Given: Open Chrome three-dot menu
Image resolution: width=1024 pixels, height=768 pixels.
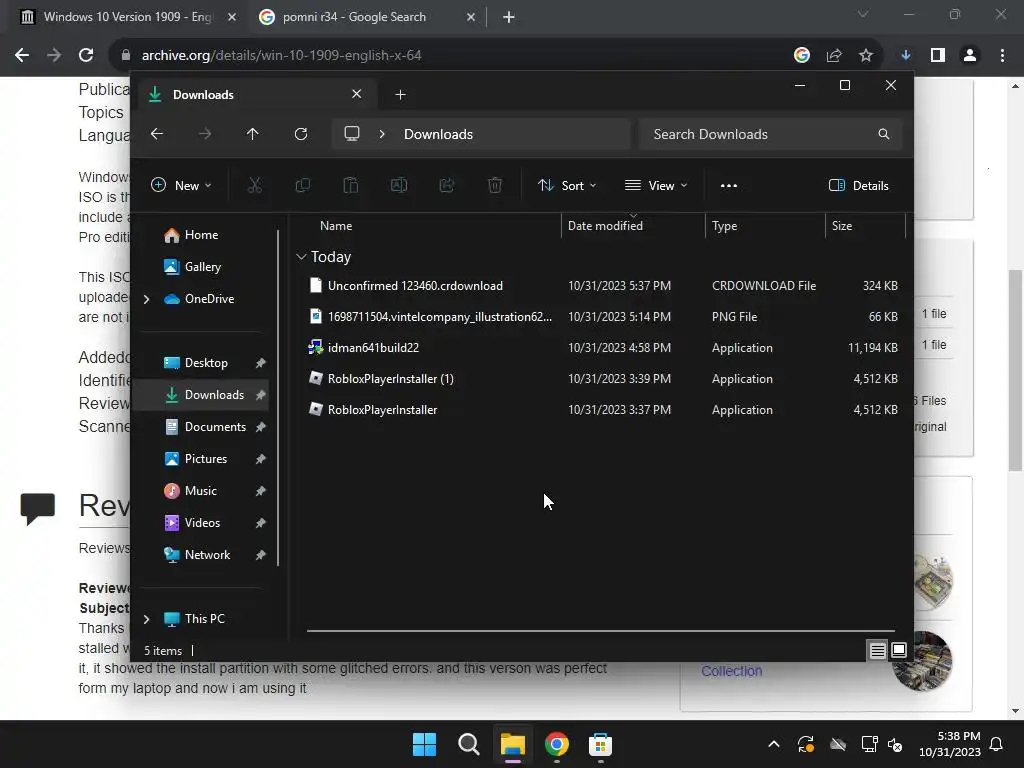Looking at the screenshot, I should (x=1002, y=56).
